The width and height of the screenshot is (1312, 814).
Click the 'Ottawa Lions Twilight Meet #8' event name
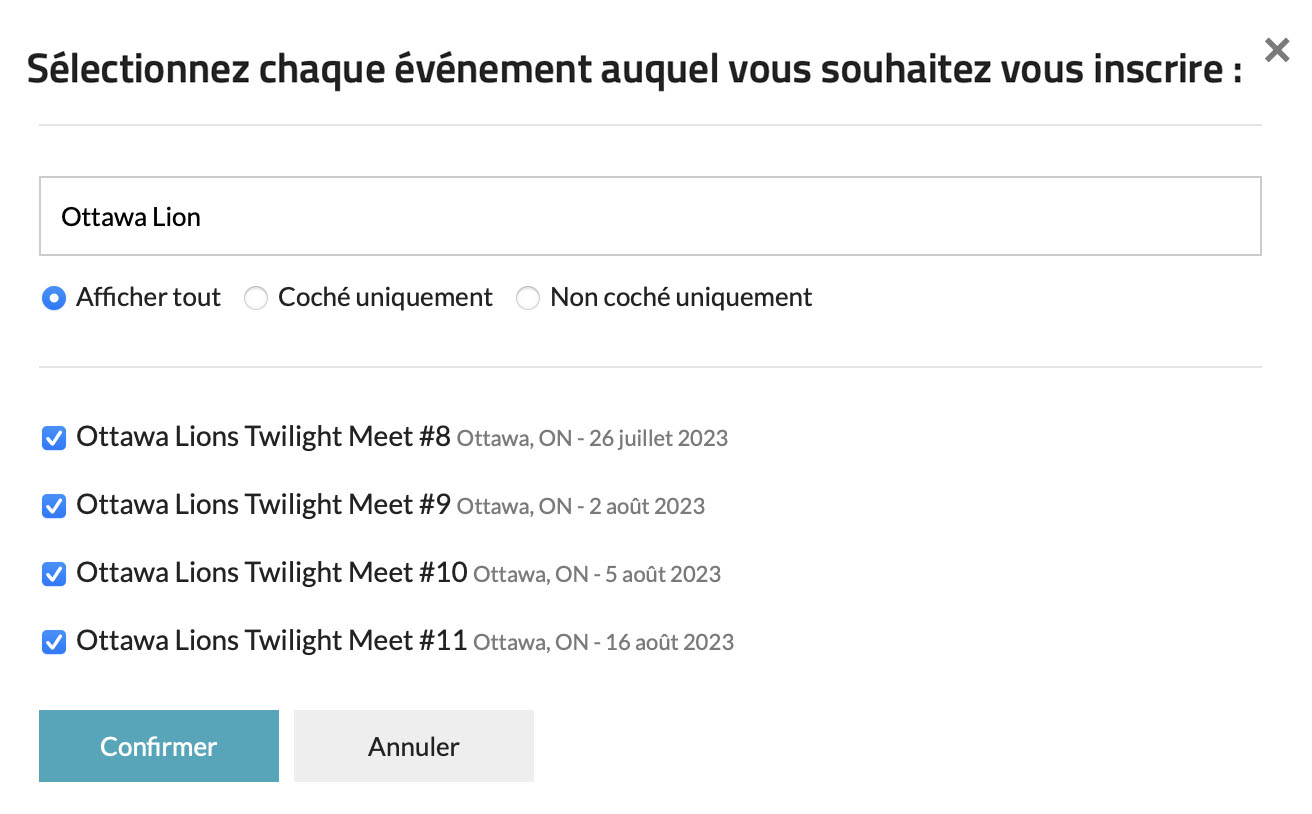pos(263,437)
